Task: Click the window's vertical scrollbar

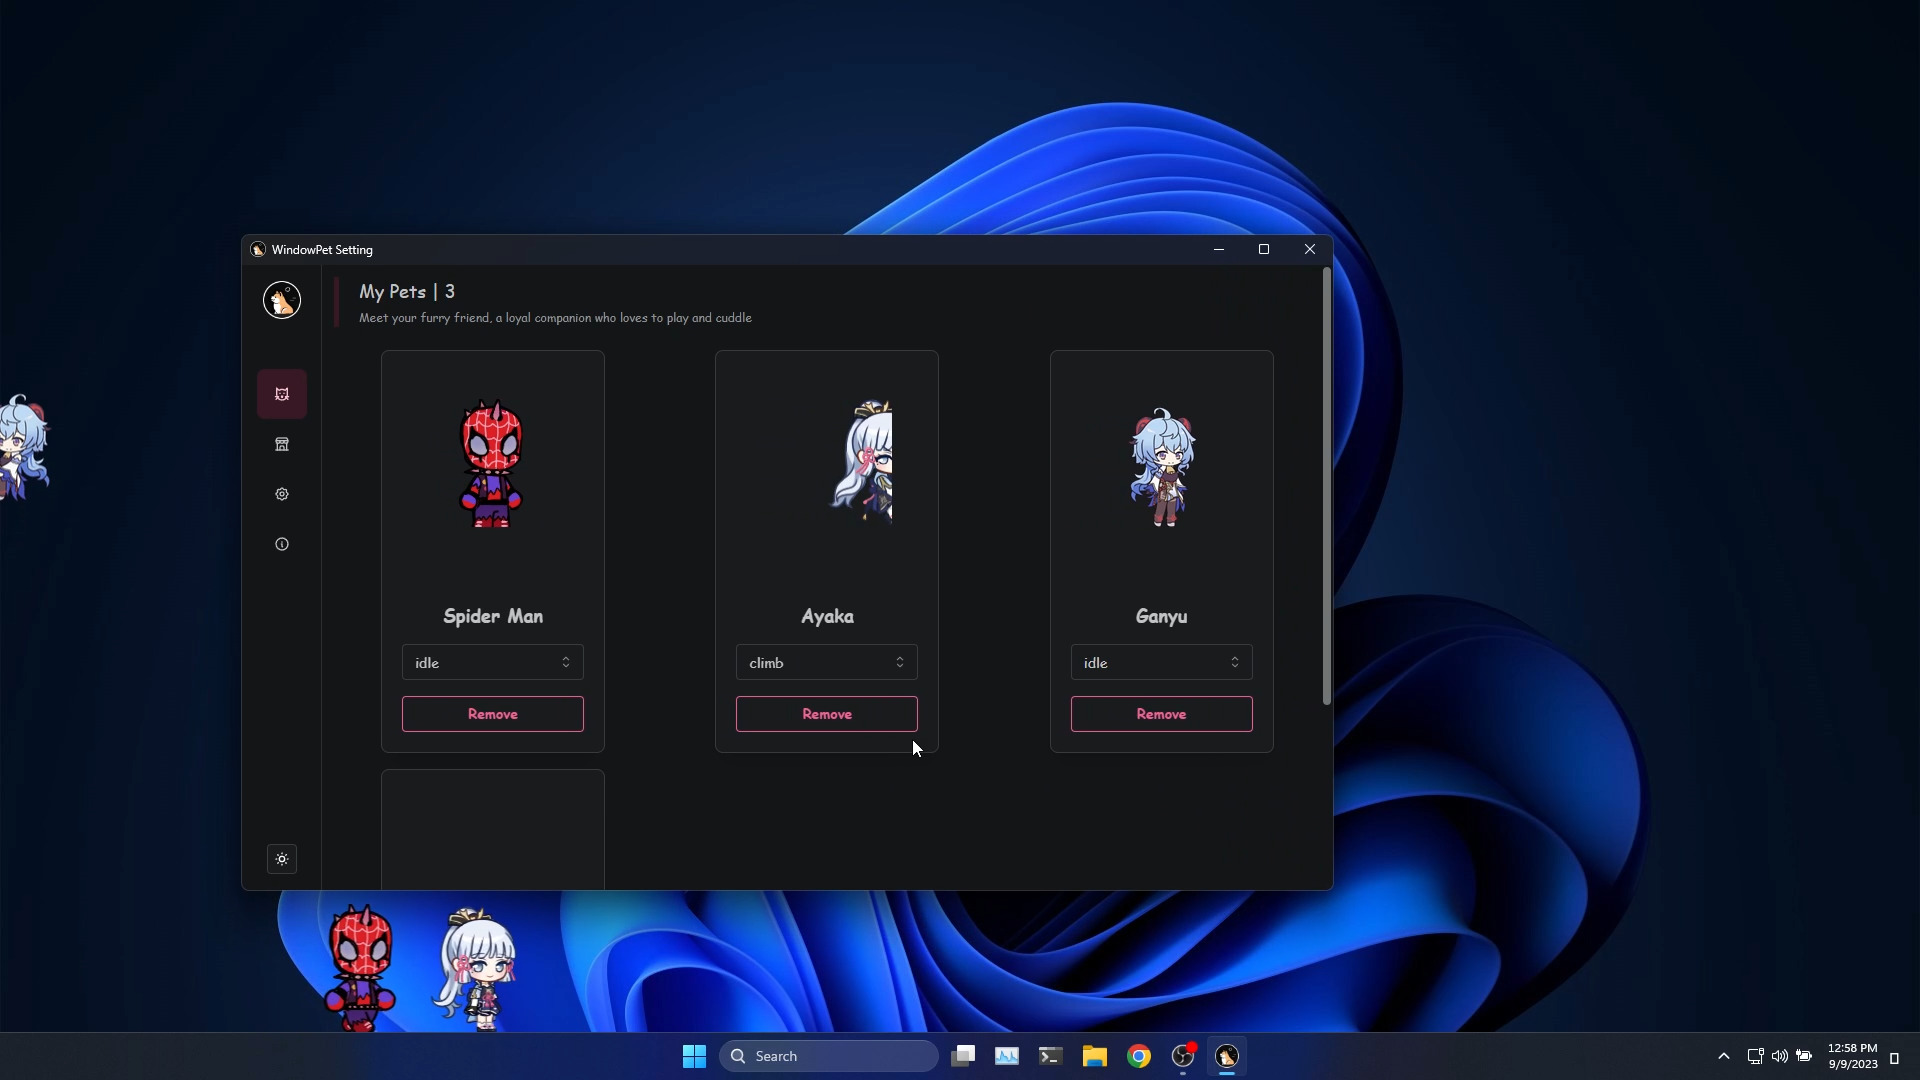Action: pyautogui.click(x=1326, y=486)
